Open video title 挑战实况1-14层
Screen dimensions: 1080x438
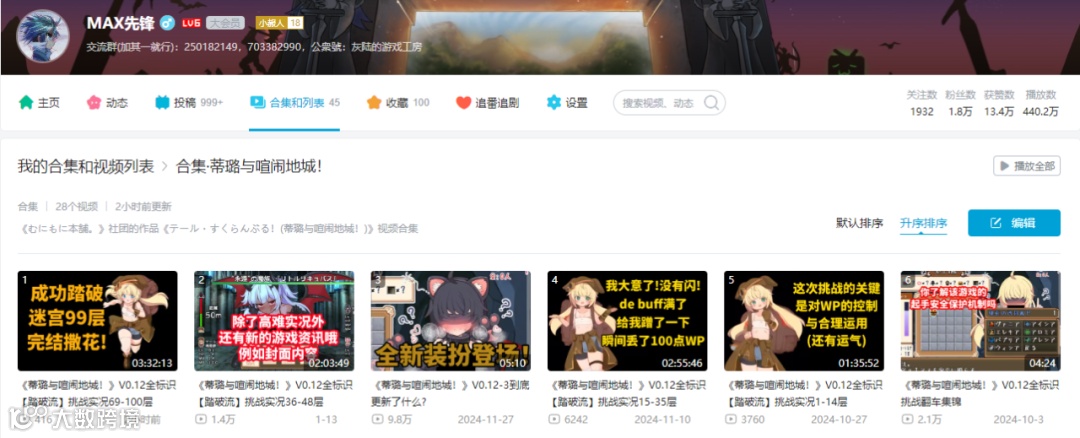click(804, 393)
